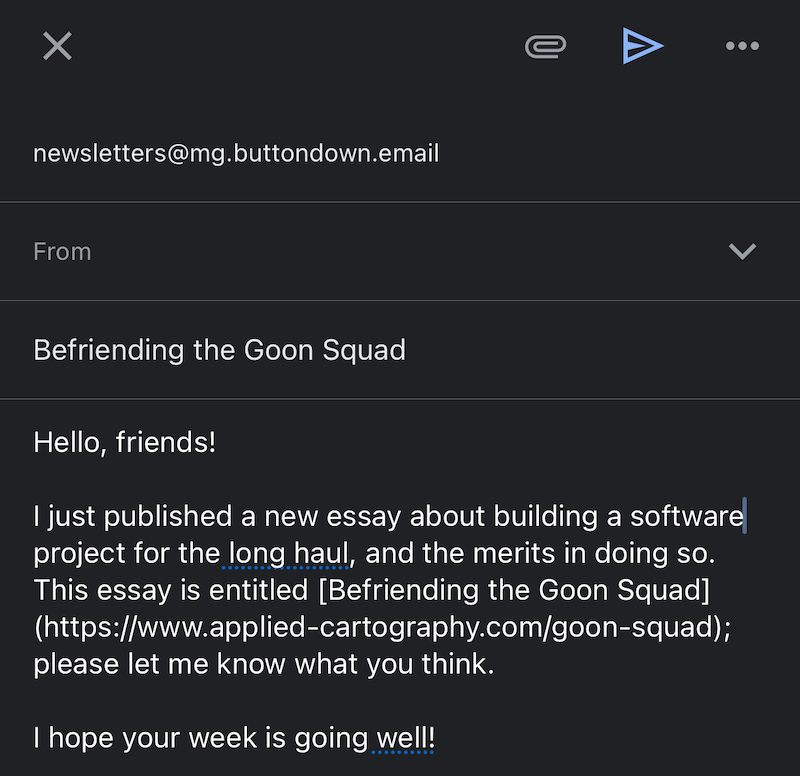Close the email compose draft
The width and height of the screenshot is (800, 776).
[x=57, y=46]
